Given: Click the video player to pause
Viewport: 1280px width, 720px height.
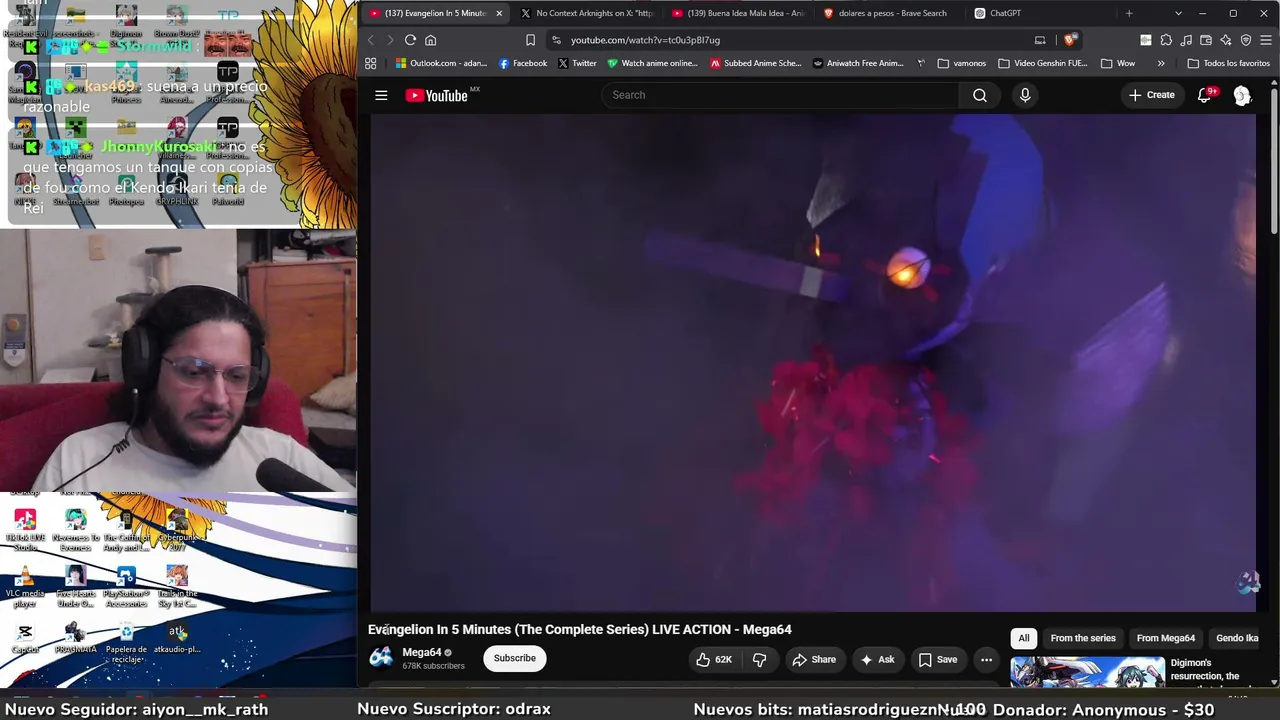Looking at the screenshot, I should [x=813, y=362].
